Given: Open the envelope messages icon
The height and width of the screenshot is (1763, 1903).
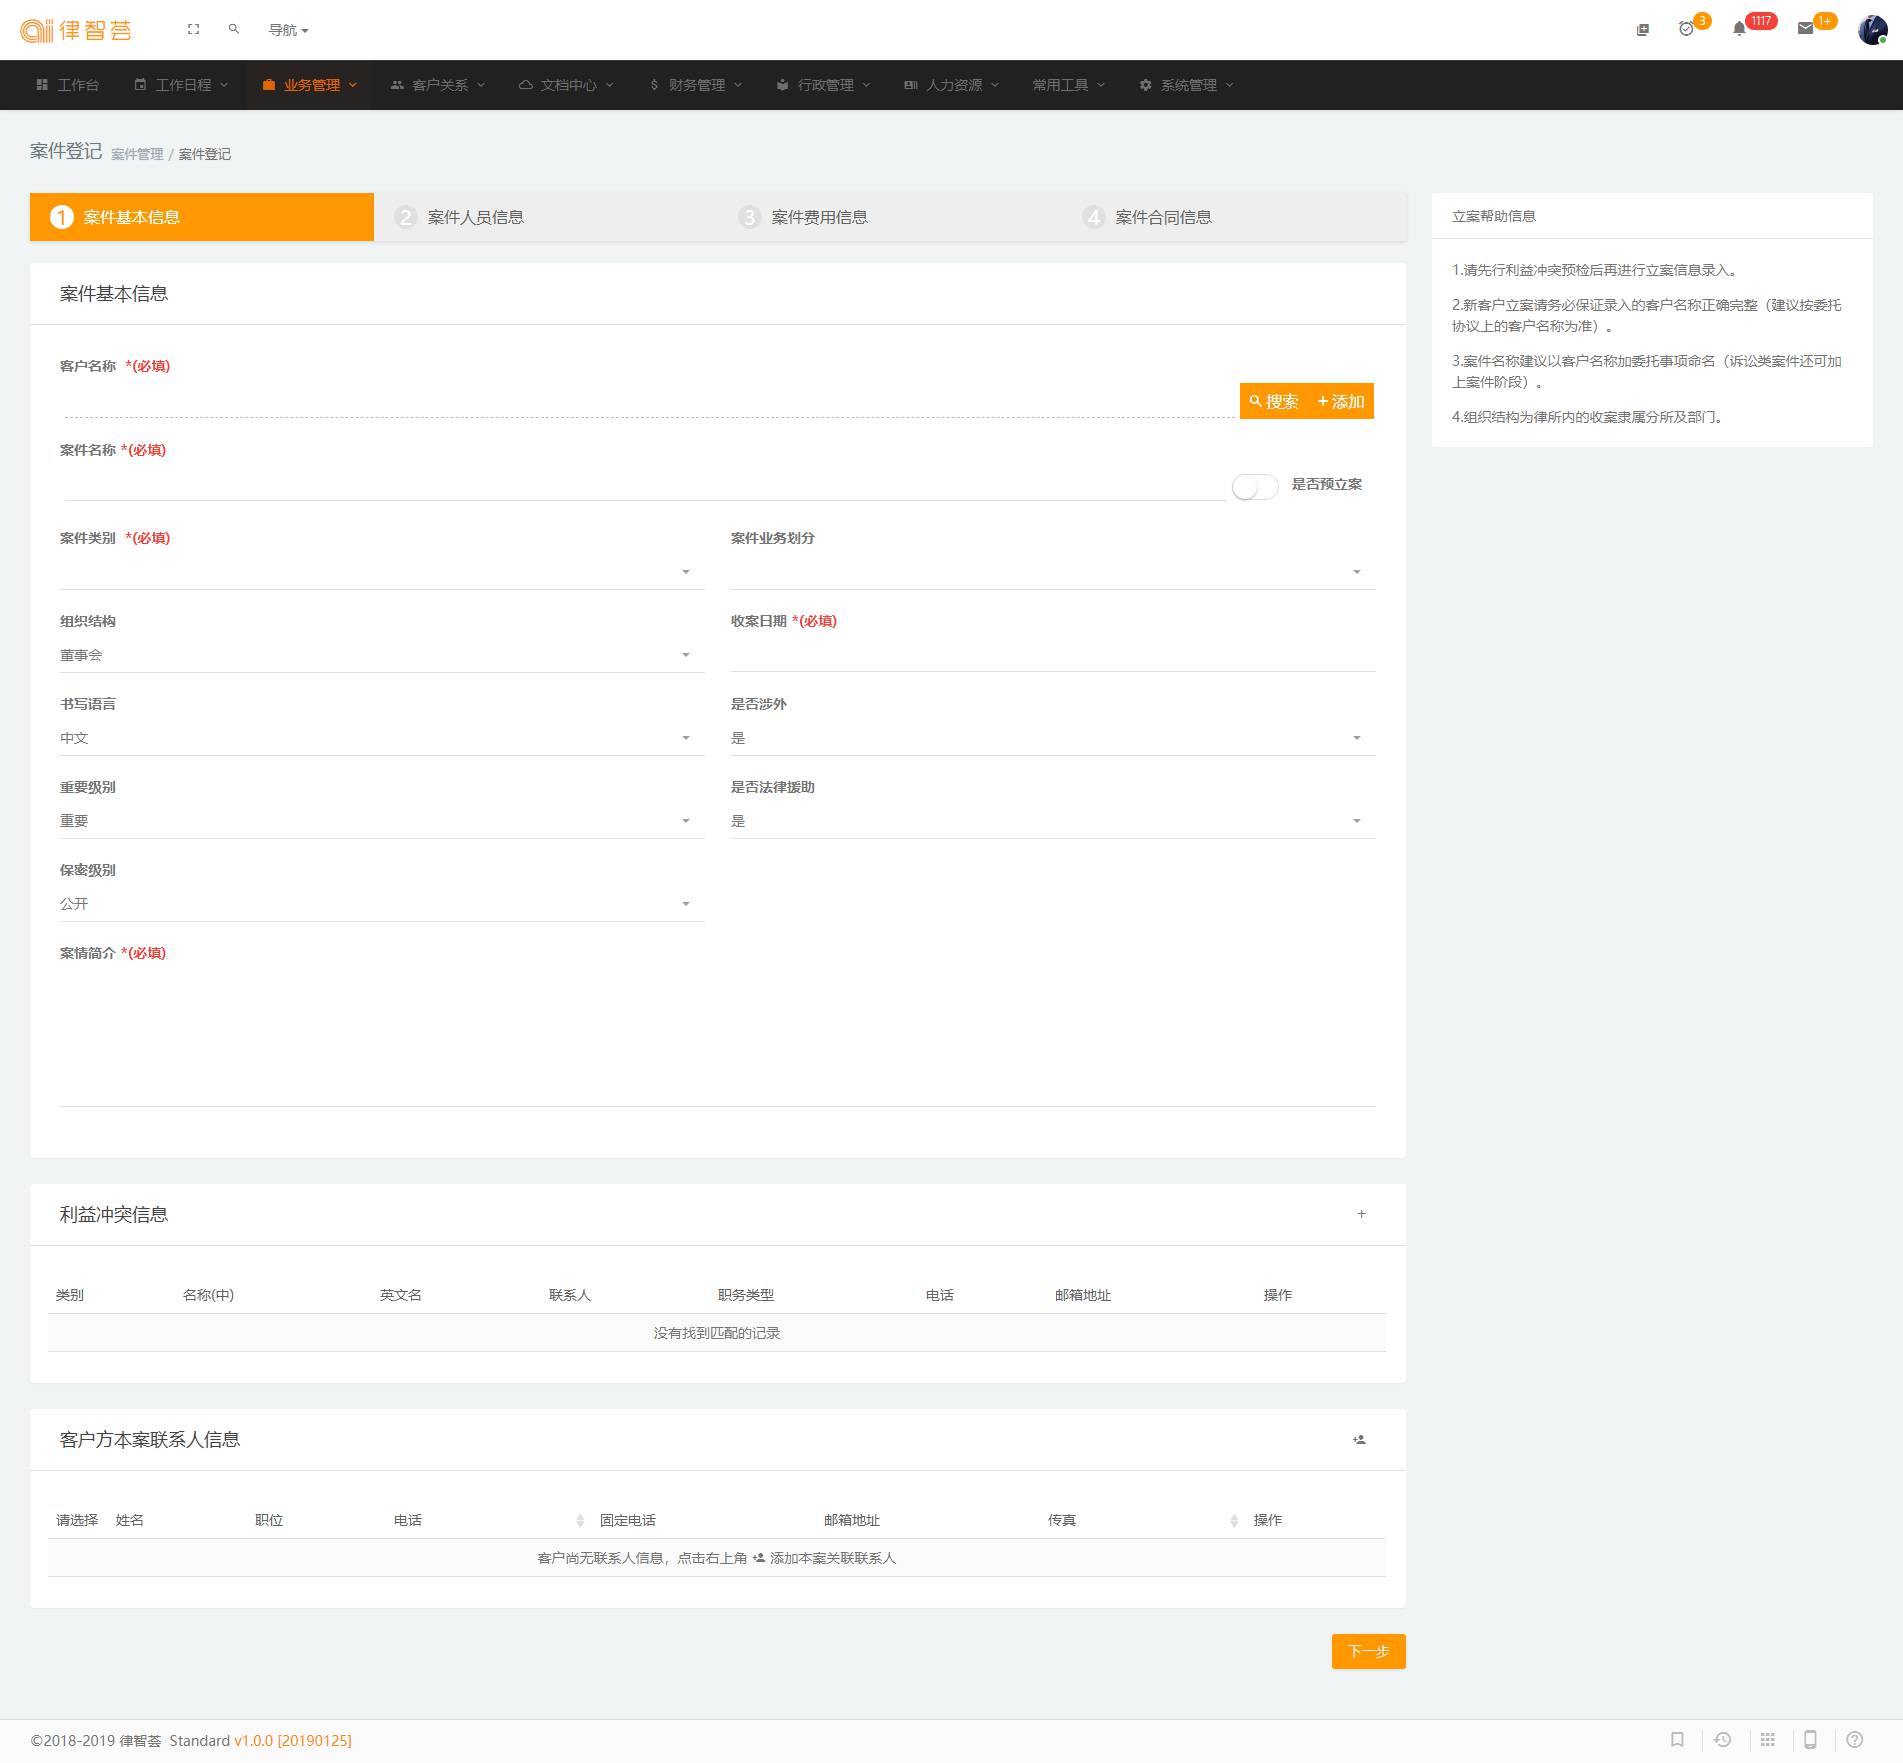Looking at the screenshot, I should (1805, 29).
